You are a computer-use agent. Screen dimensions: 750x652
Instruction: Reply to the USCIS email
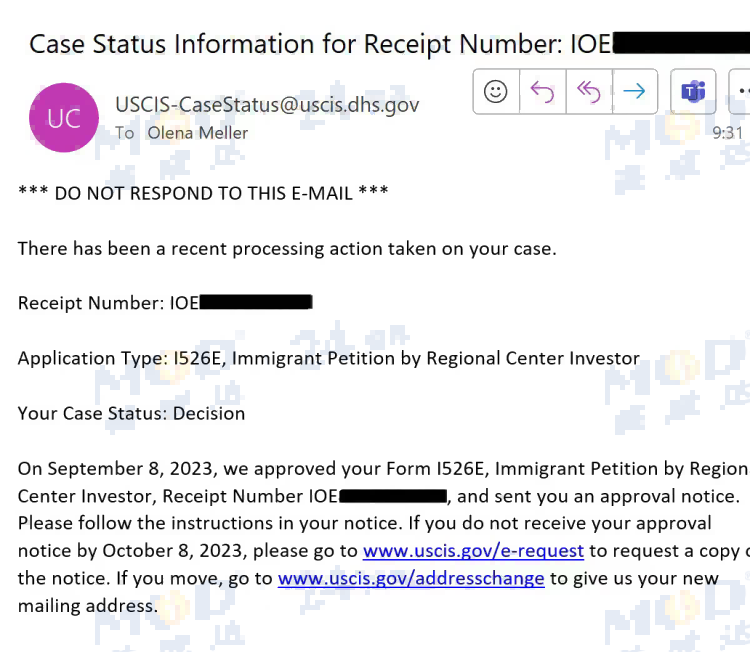[542, 92]
